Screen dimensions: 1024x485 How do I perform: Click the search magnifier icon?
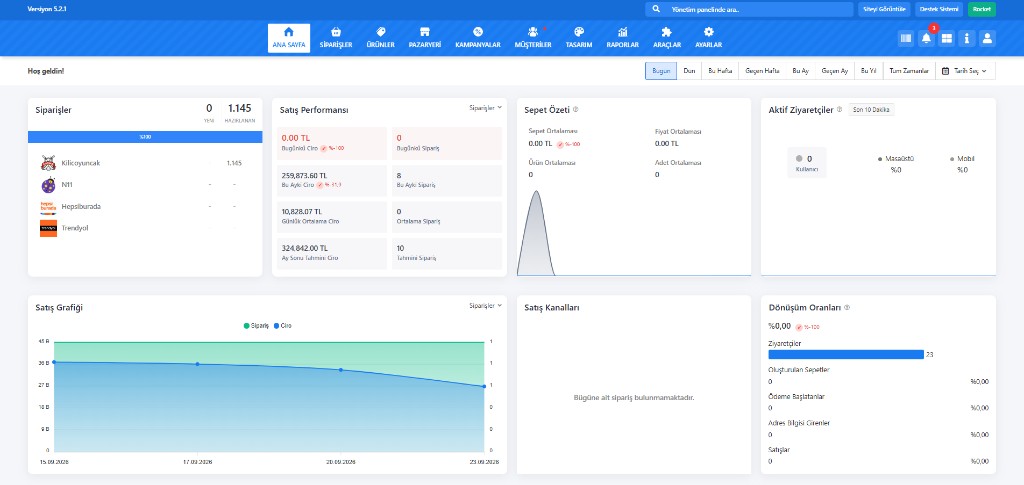click(655, 10)
